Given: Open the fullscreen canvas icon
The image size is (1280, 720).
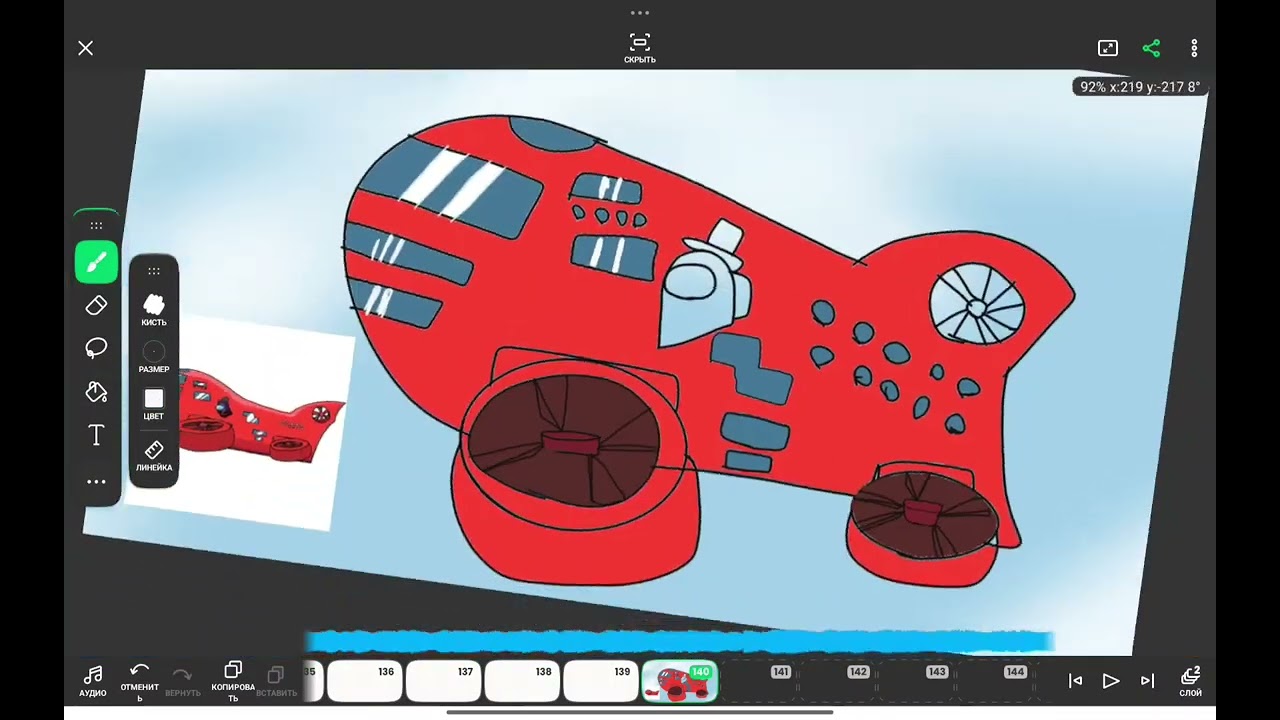Looking at the screenshot, I should pyautogui.click(x=1108, y=48).
